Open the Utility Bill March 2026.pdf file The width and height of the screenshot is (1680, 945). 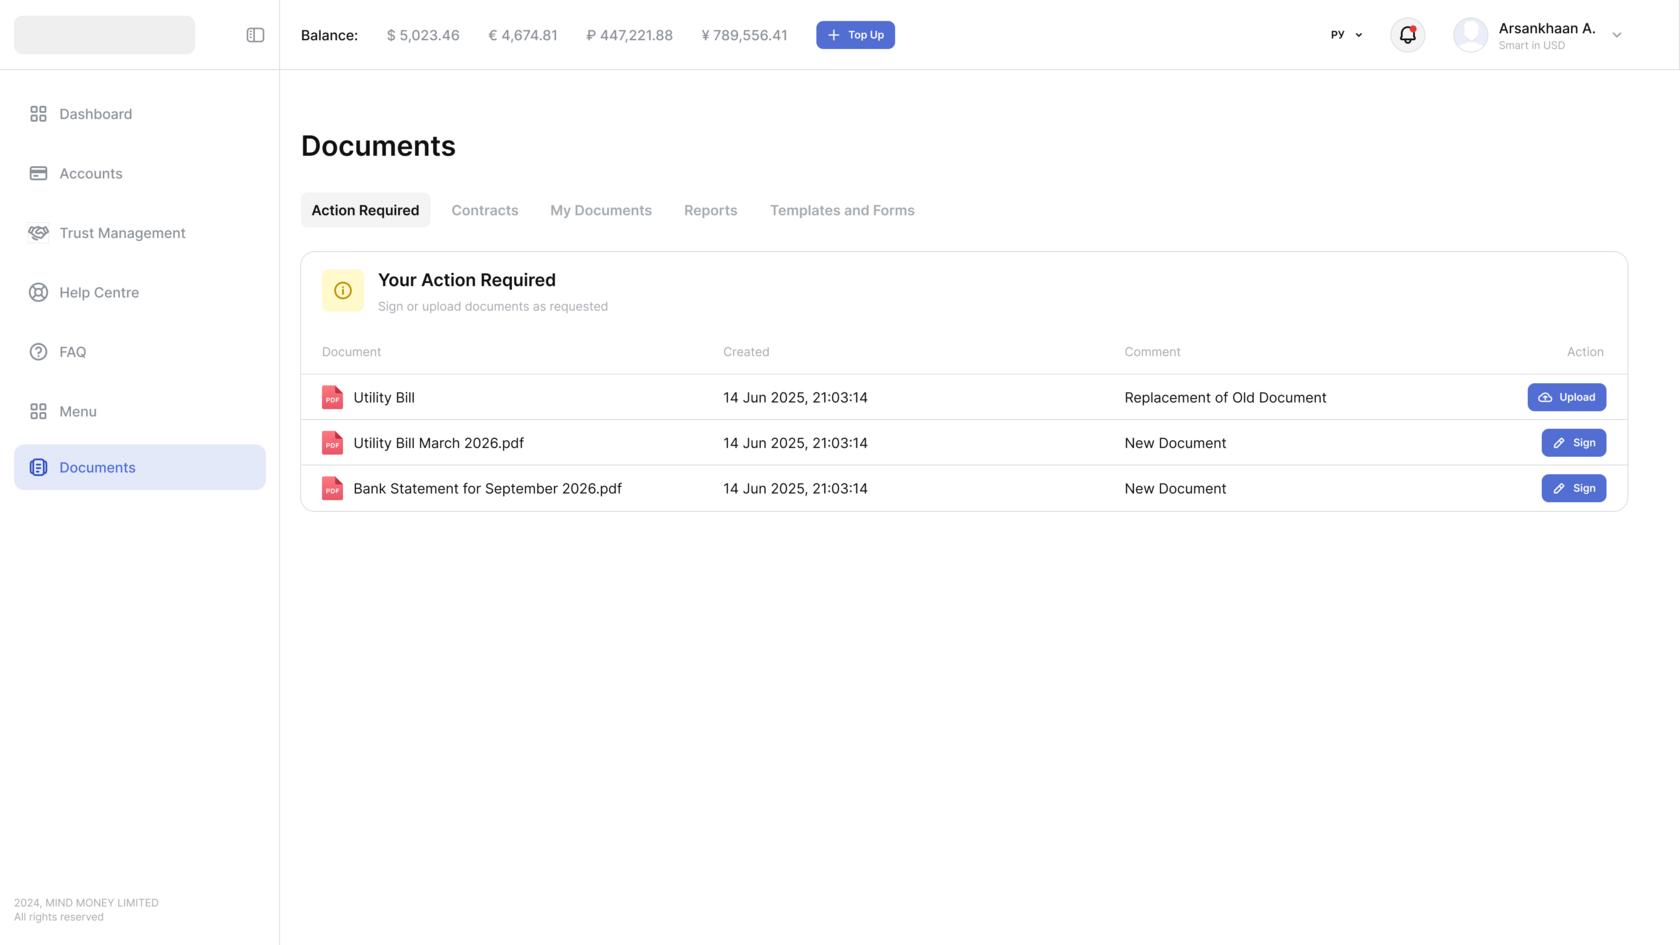click(438, 443)
